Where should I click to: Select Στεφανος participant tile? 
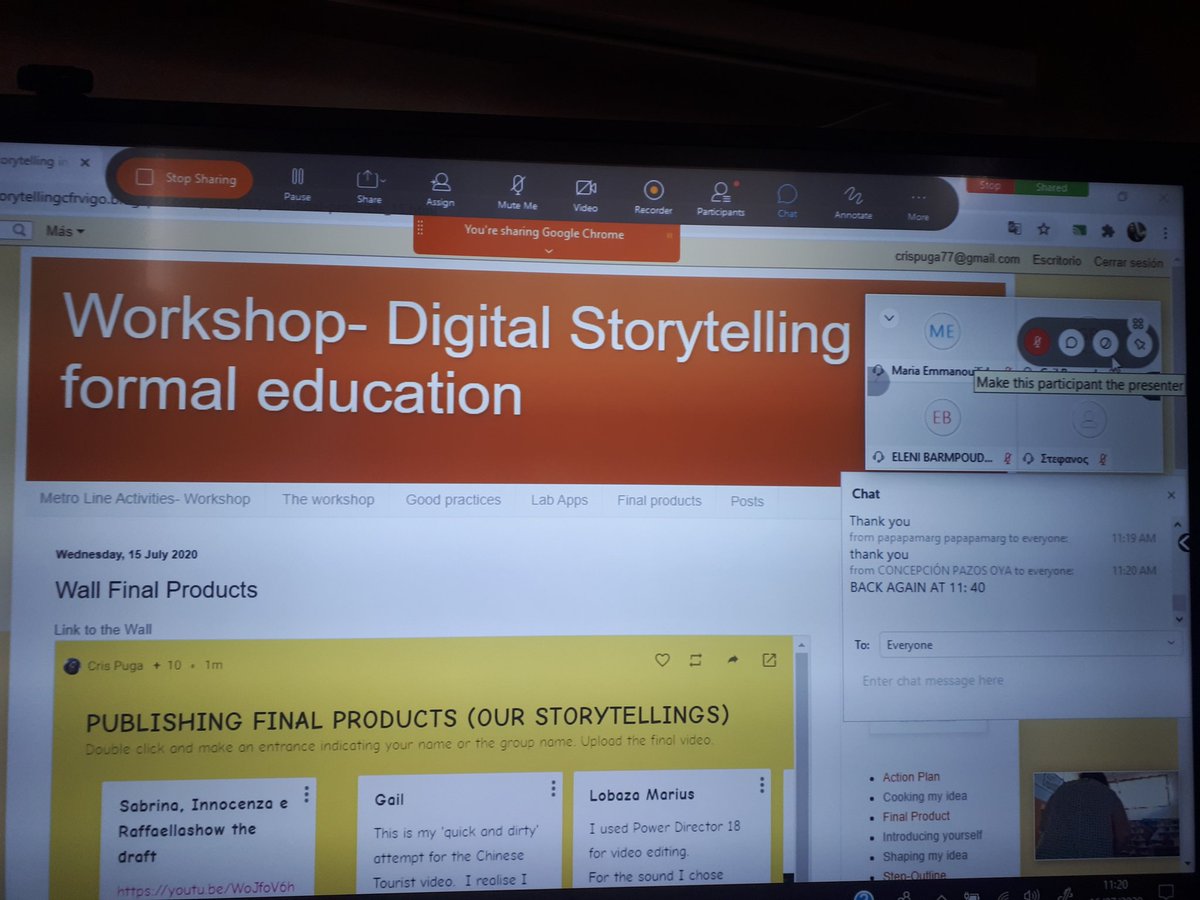point(1089,430)
